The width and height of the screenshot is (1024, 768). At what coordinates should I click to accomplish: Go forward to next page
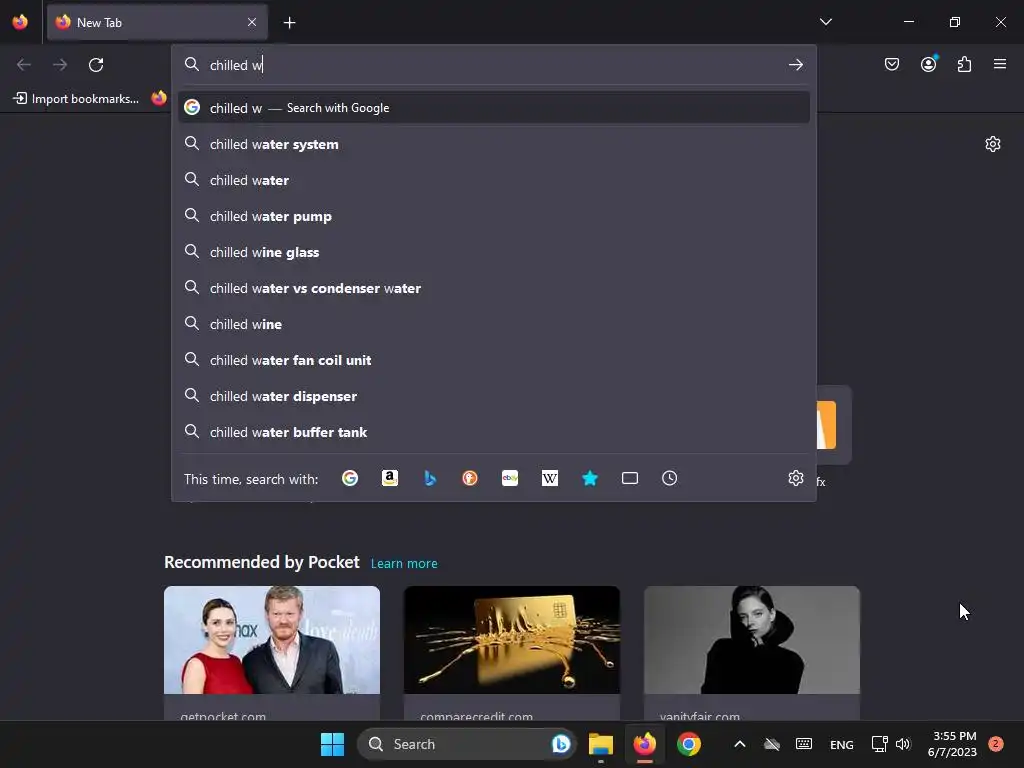click(60, 65)
